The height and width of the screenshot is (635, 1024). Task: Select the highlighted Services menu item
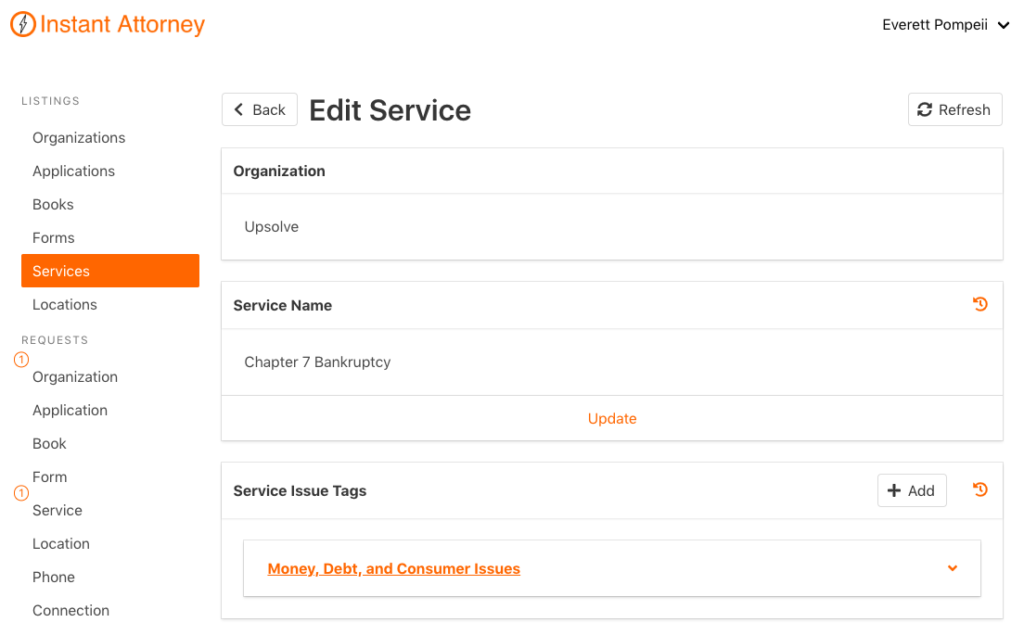[110, 270]
